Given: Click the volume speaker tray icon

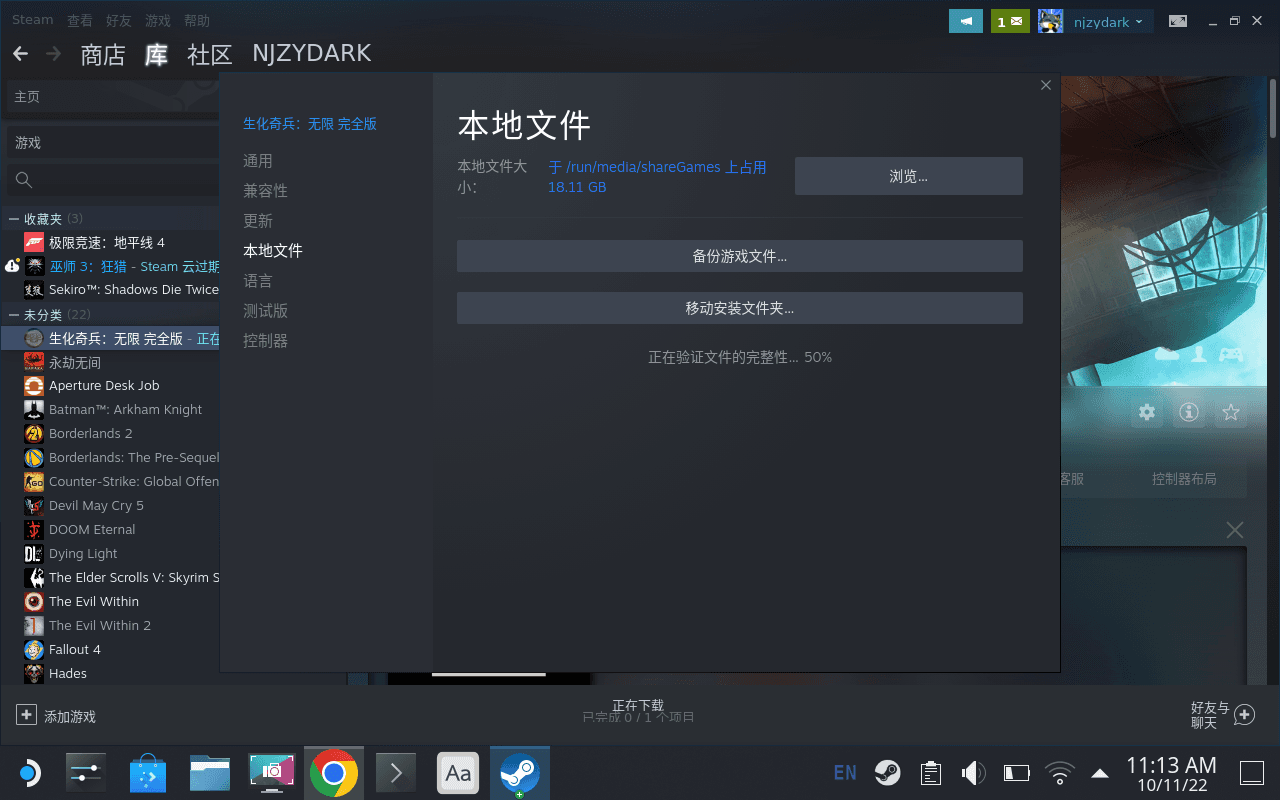Looking at the screenshot, I should point(973,773).
